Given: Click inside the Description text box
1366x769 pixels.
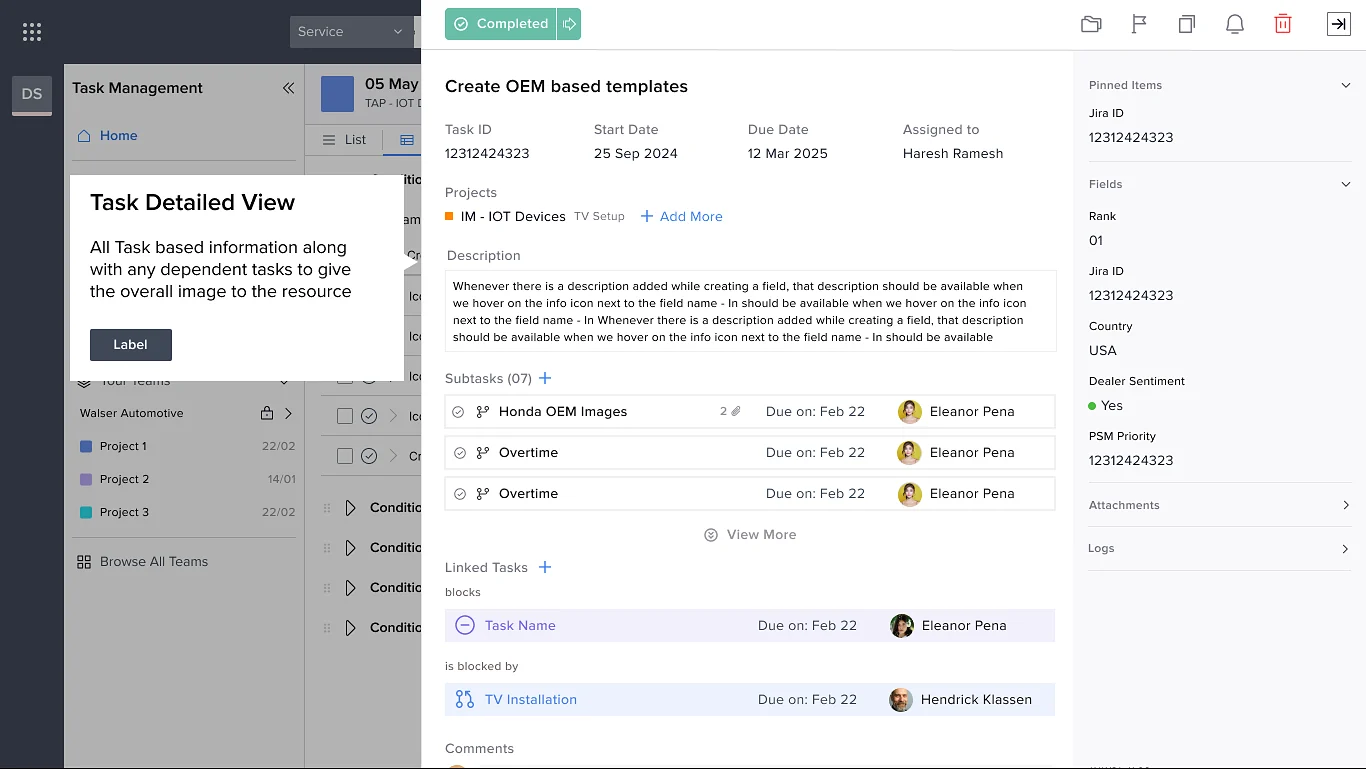Looking at the screenshot, I should point(751,311).
